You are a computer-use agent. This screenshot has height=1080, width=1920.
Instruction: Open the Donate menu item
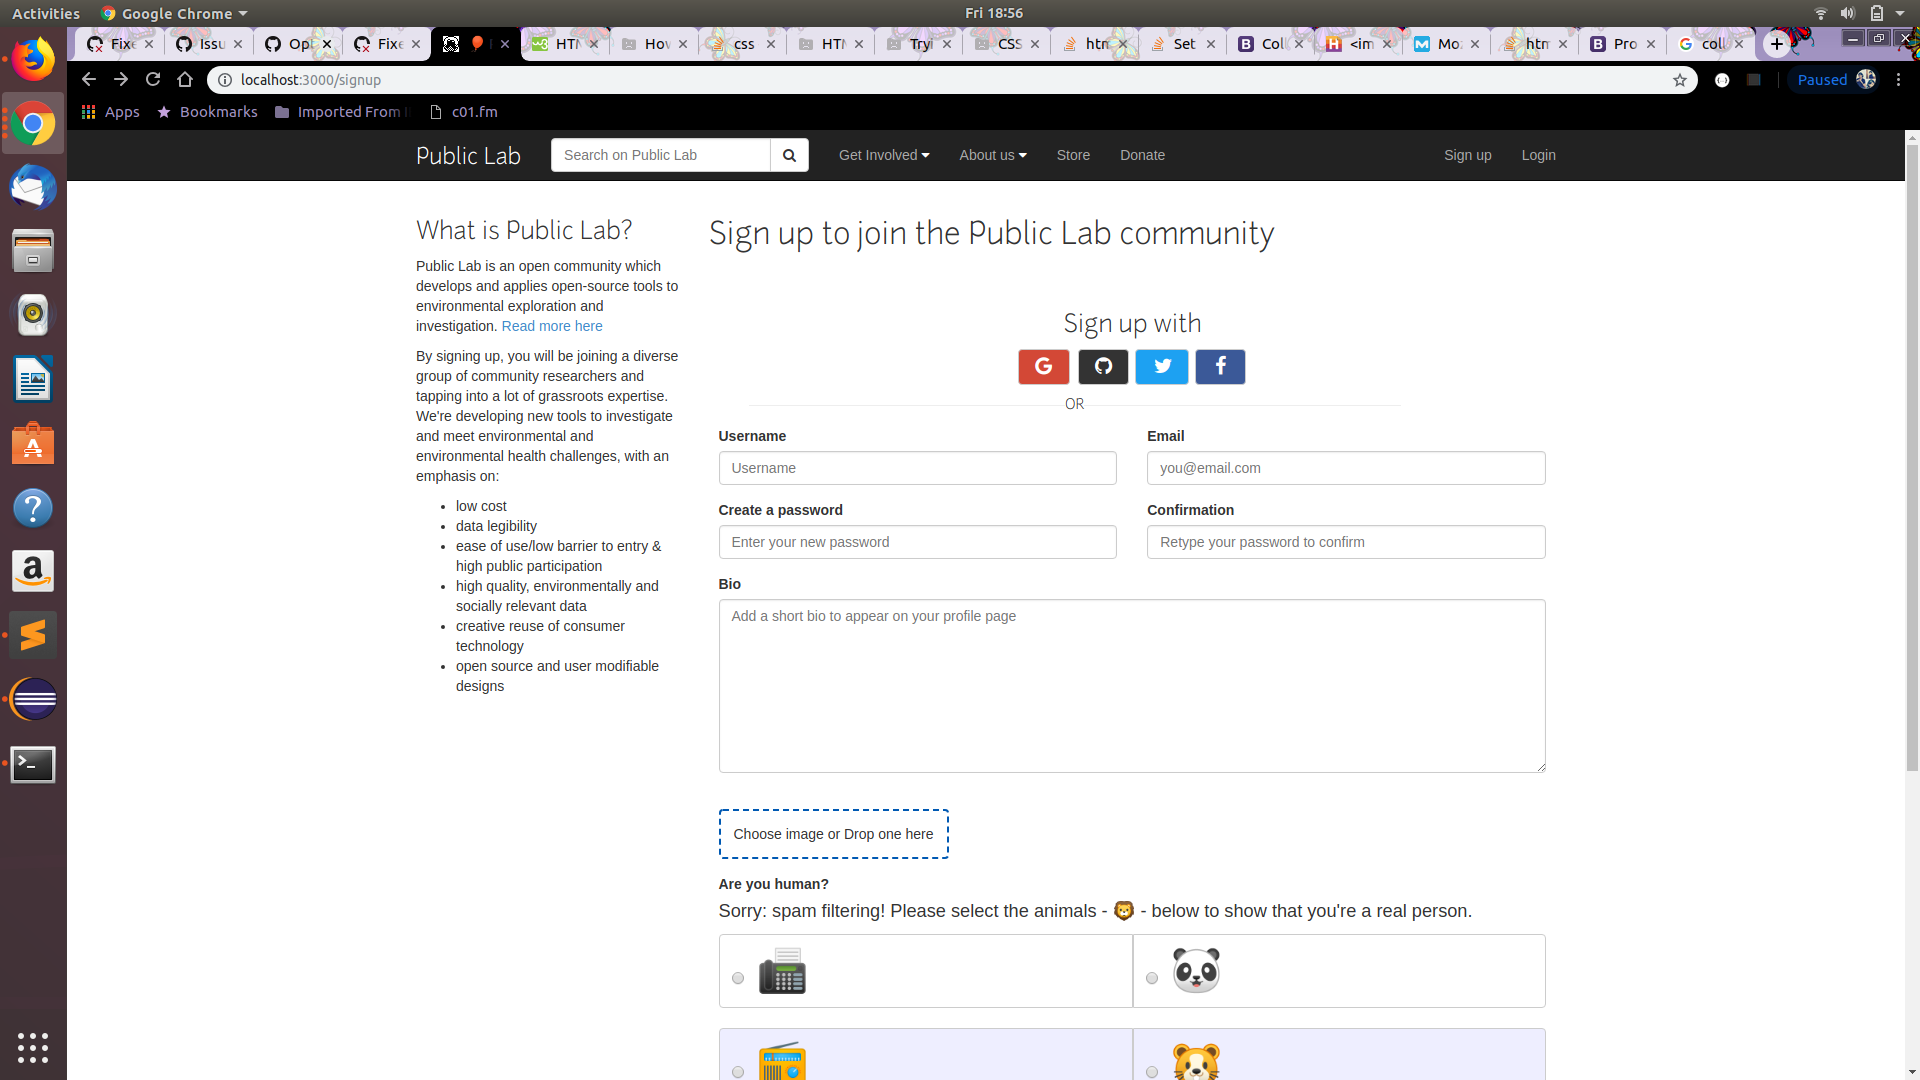tap(1142, 155)
